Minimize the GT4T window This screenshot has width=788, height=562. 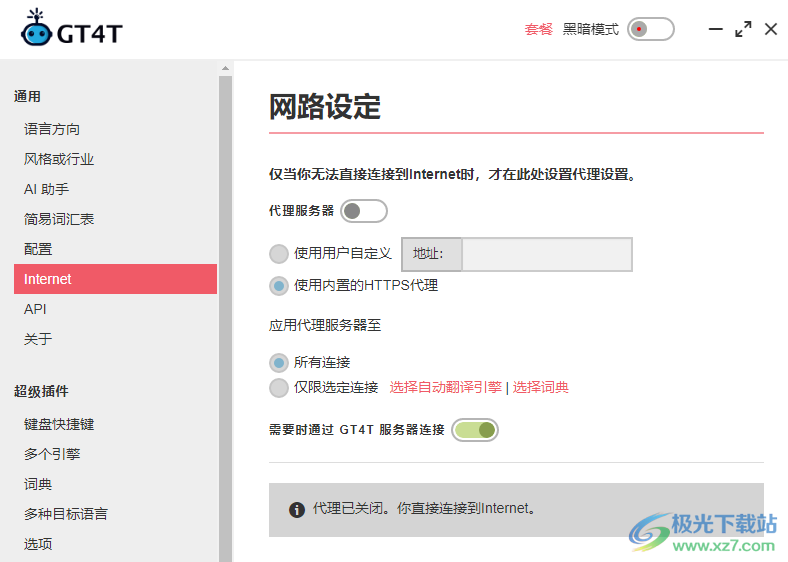pos(715,29)
